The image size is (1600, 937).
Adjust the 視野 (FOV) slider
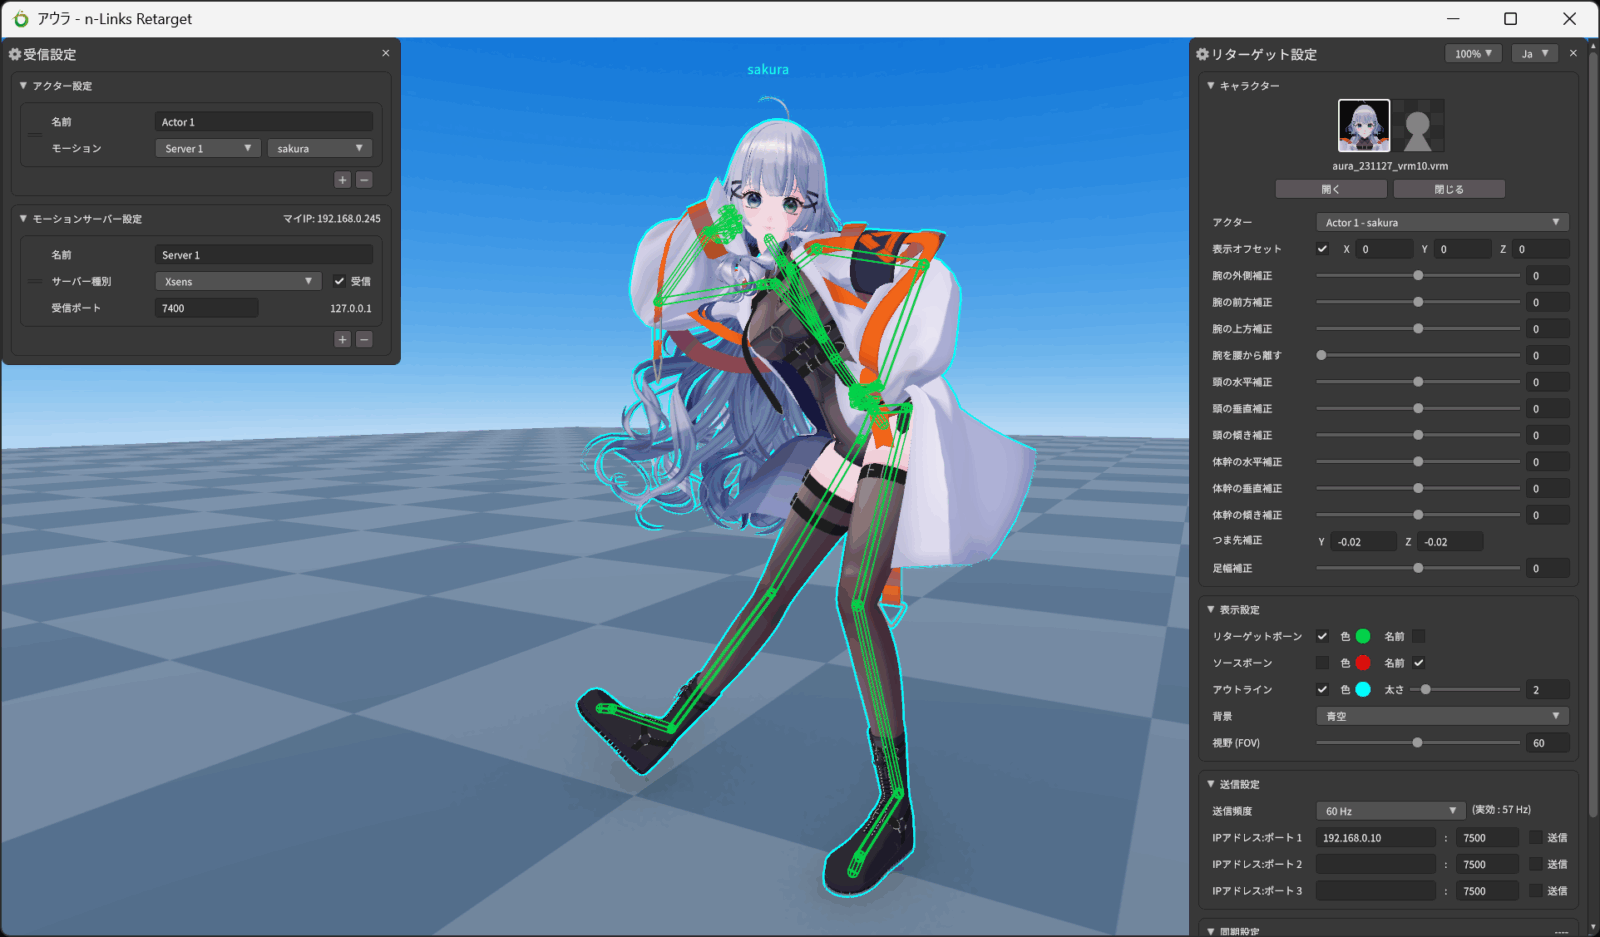[x=1418, y=743]
